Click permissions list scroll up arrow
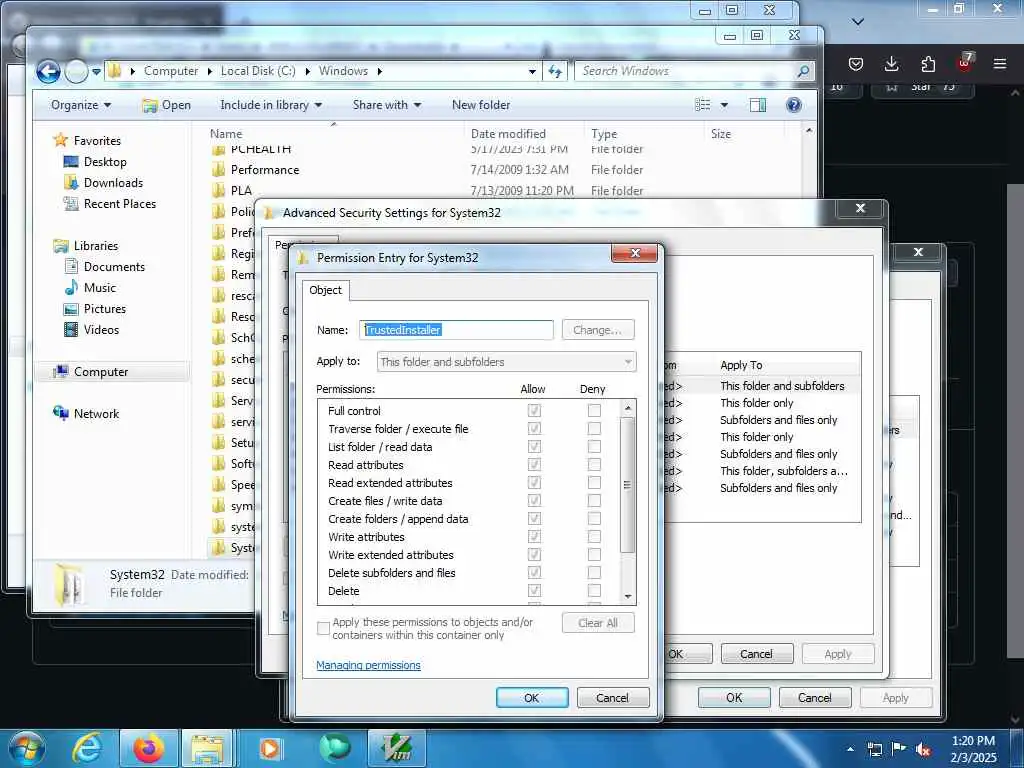The width and height of the screenshot is (1024, 768). (628, 408)
